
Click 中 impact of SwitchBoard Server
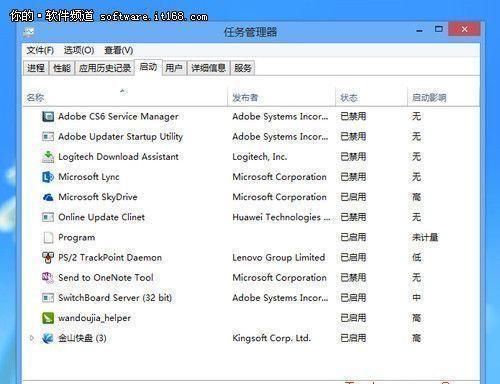pyautogui.click(x=417, y=298)
